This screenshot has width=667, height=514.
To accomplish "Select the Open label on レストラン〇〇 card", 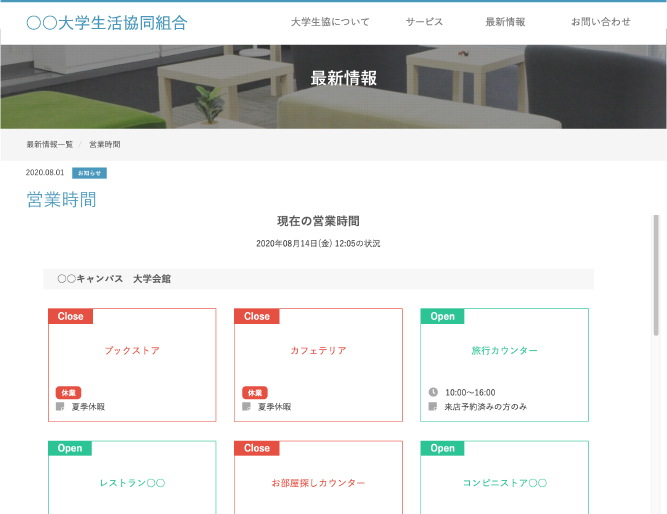I will pos(70,449).
